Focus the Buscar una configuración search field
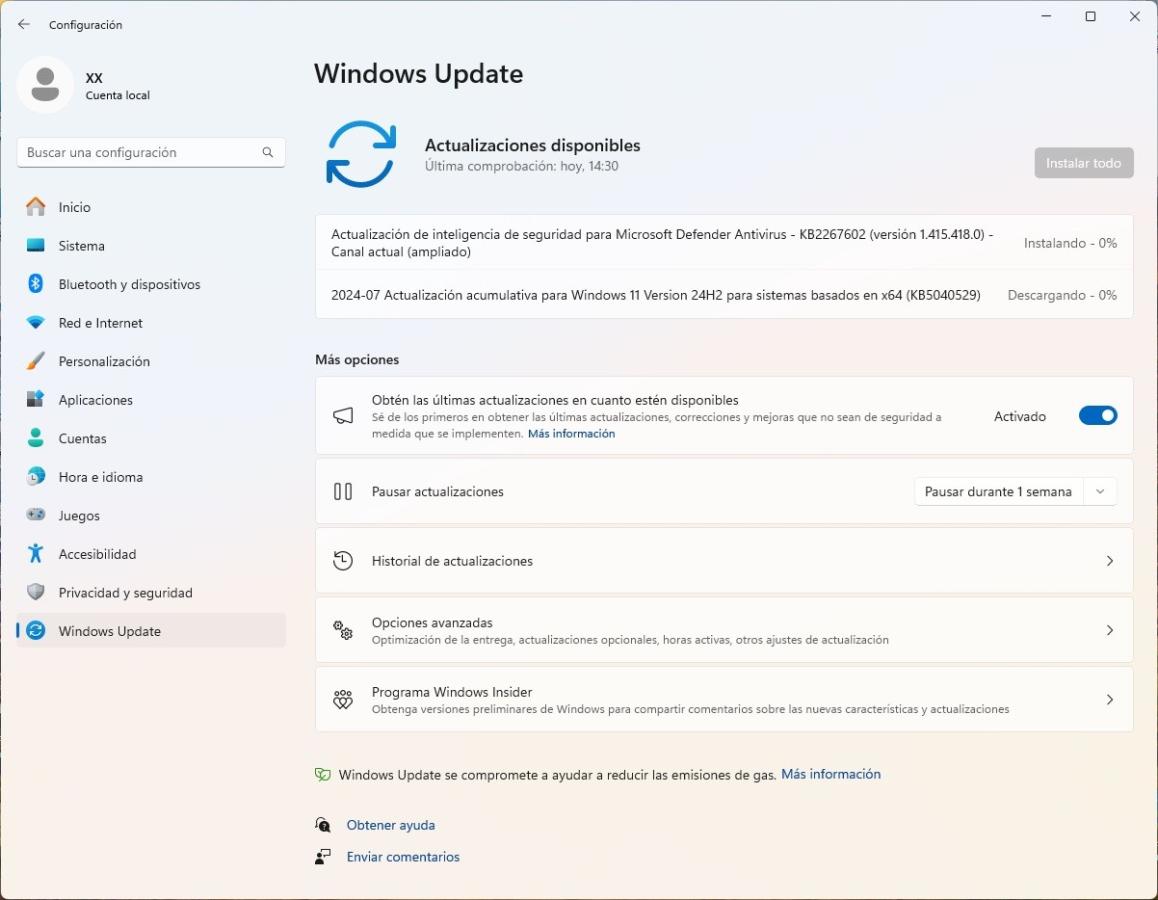 pos(140,152)
